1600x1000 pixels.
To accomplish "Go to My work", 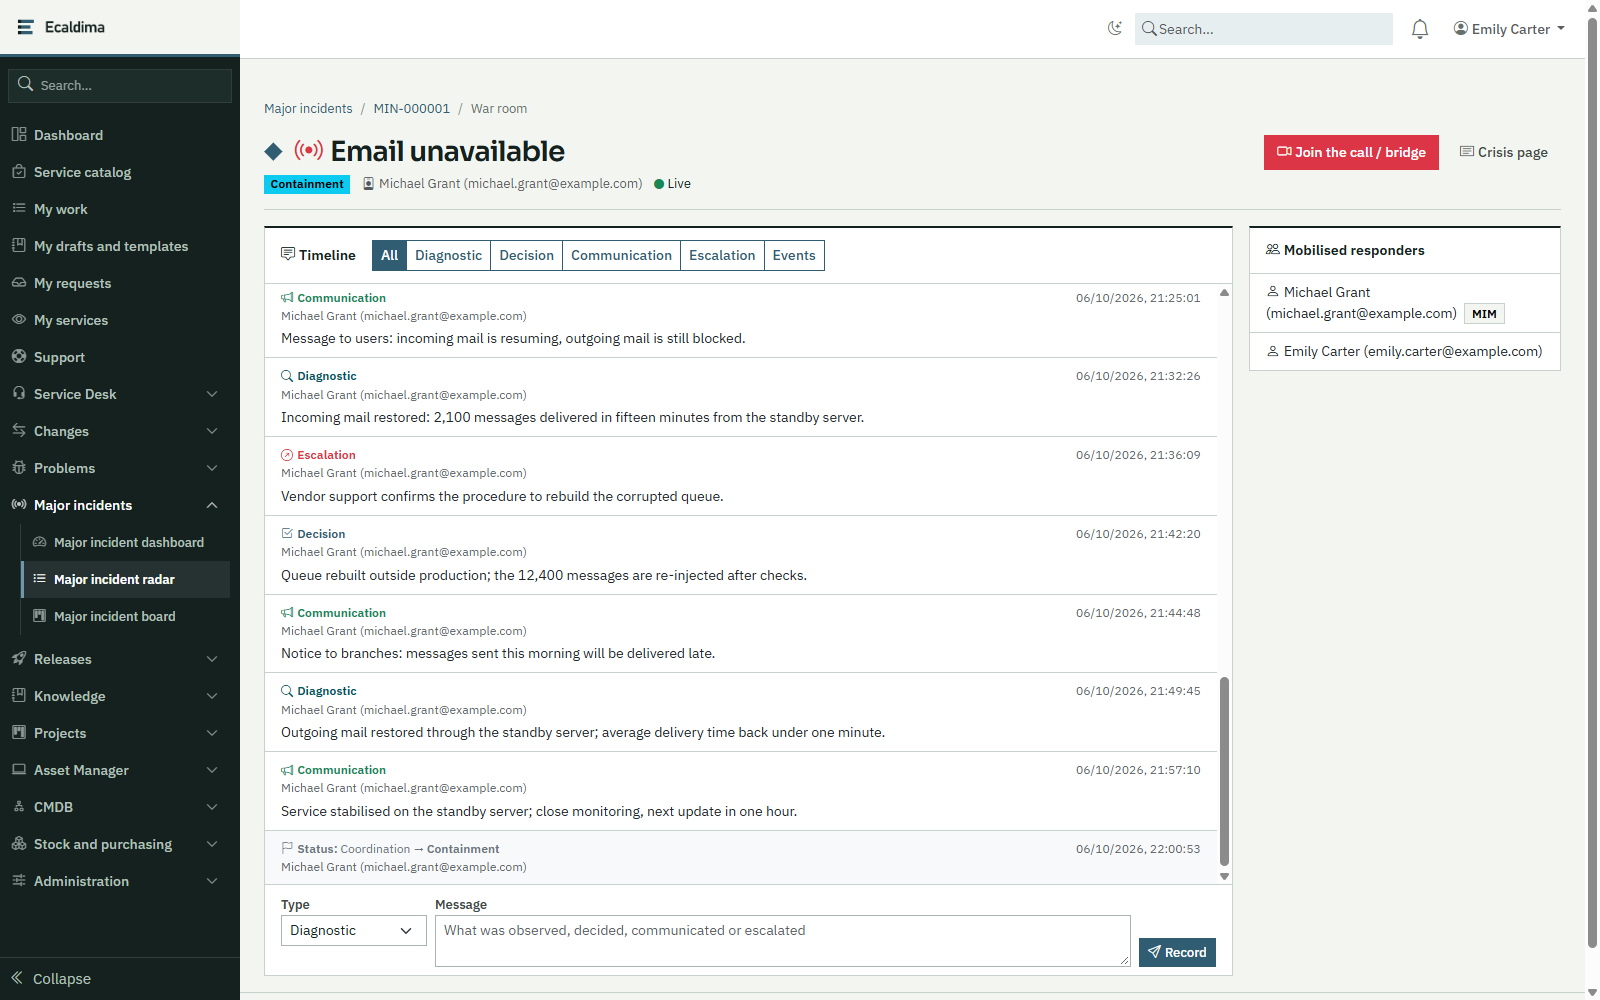I will 120,209.
